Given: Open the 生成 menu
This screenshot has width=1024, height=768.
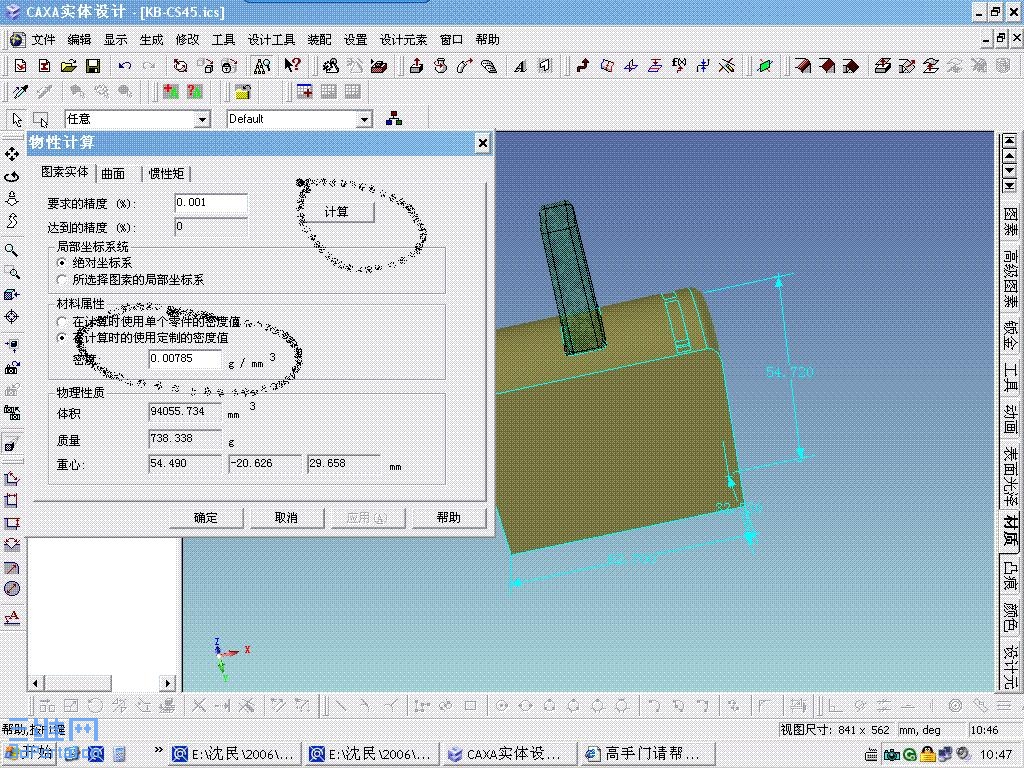Looking at the screenshot, I should 152,39.
